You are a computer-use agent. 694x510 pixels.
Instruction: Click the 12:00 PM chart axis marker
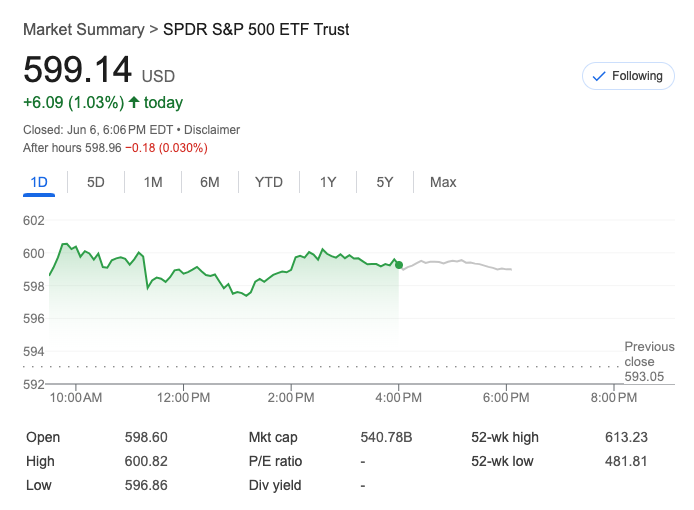tap(184, 397)
